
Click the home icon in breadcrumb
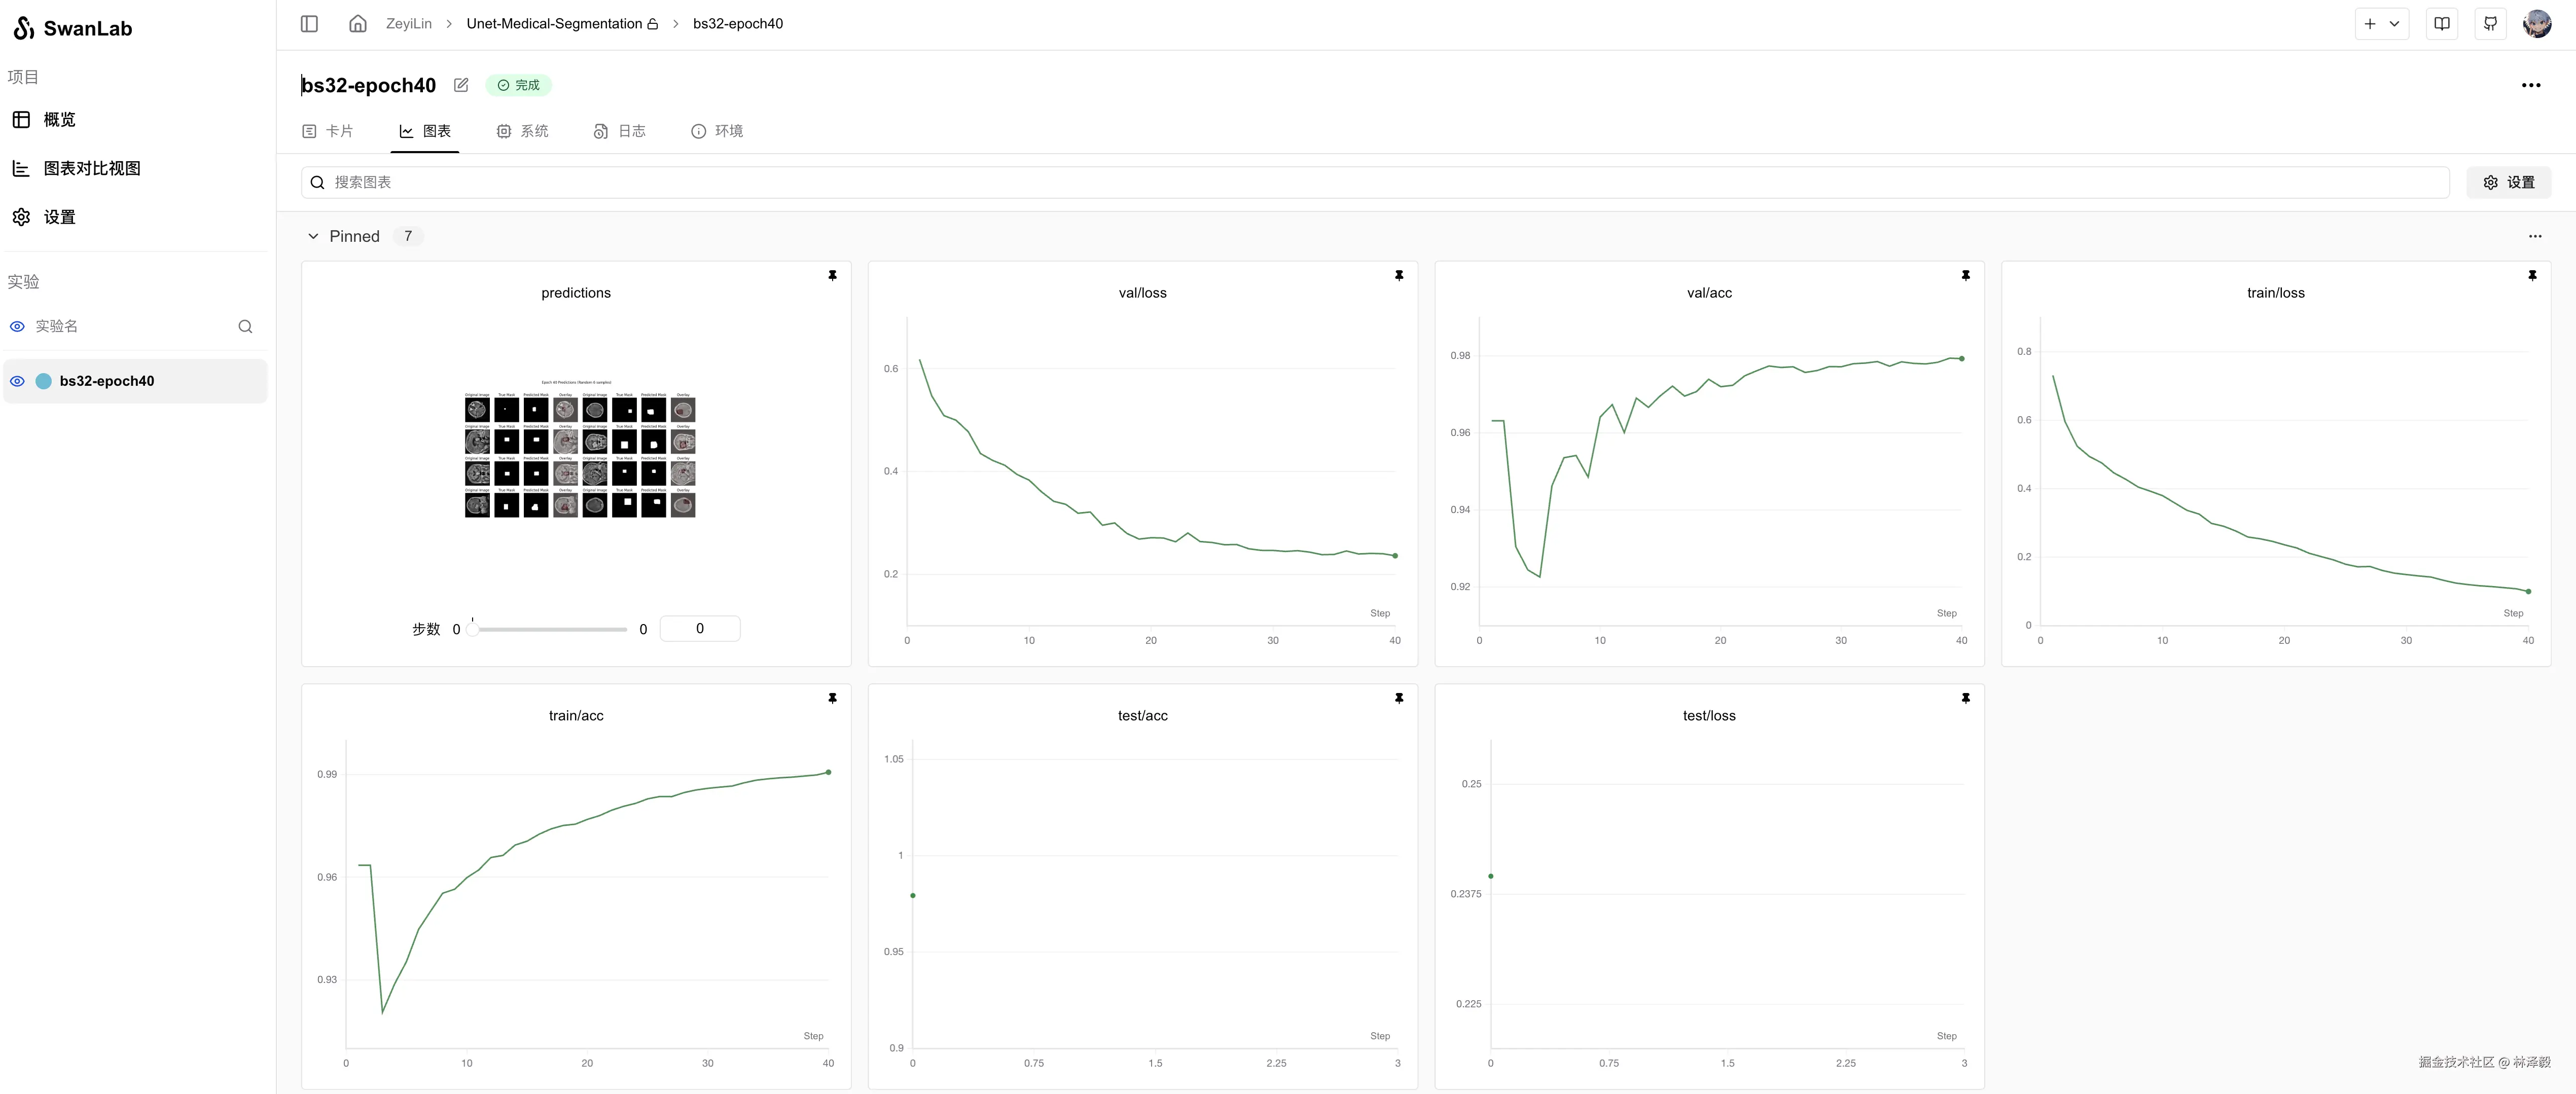[x=357, y=23]
